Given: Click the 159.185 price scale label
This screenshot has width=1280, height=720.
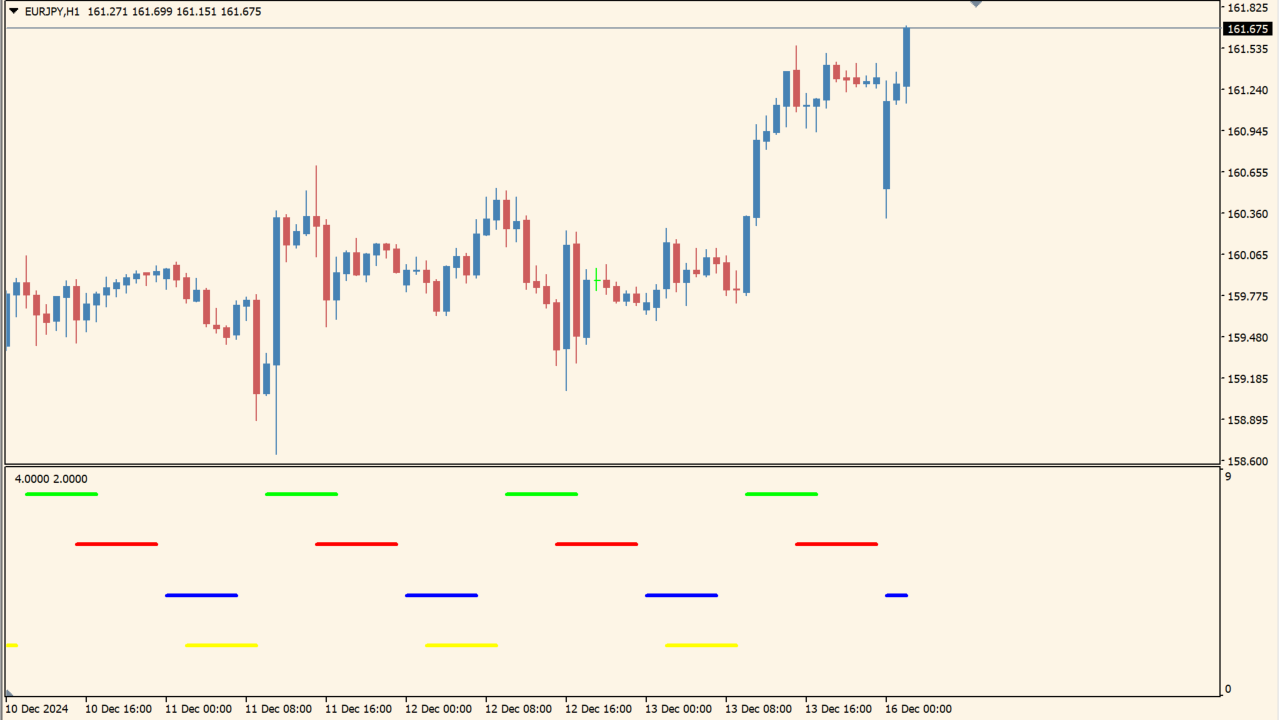Looking at the screenshot, I should (x=1247, y=379).
